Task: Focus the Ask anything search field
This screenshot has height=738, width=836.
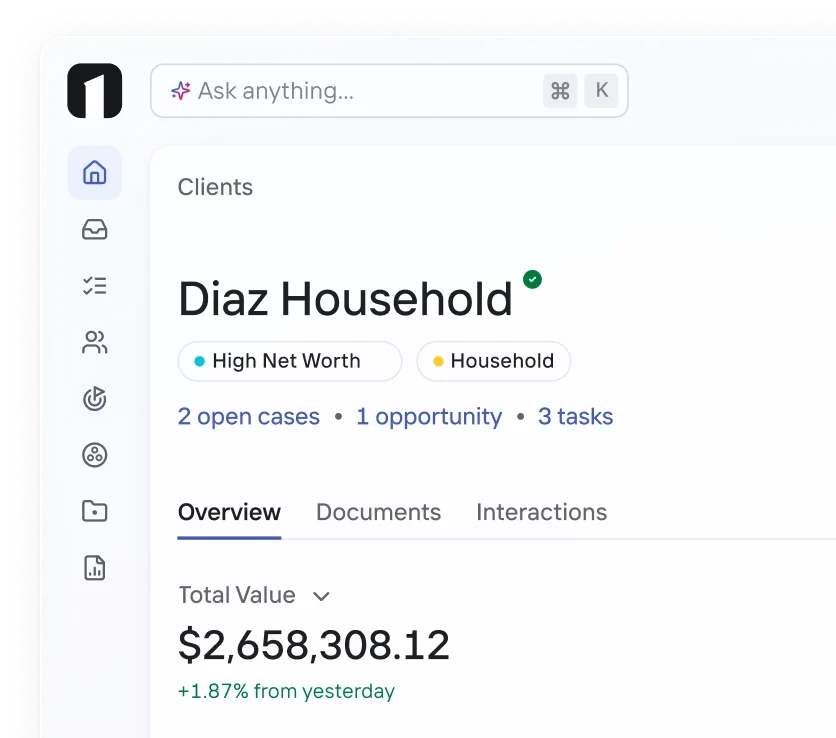Action: pos(389,91)
